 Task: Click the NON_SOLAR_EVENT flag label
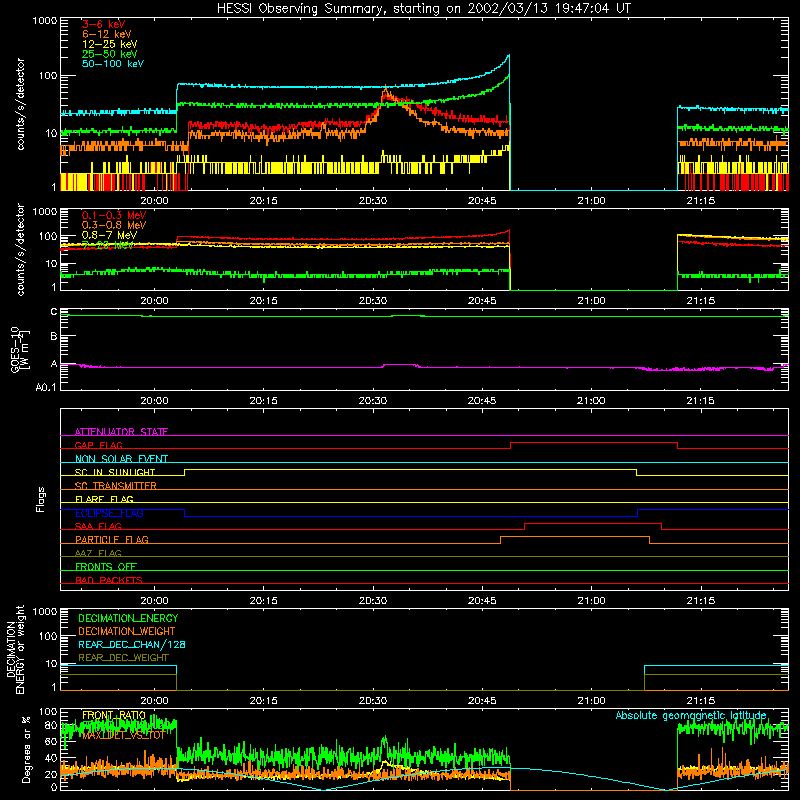[x=121, y=459]
